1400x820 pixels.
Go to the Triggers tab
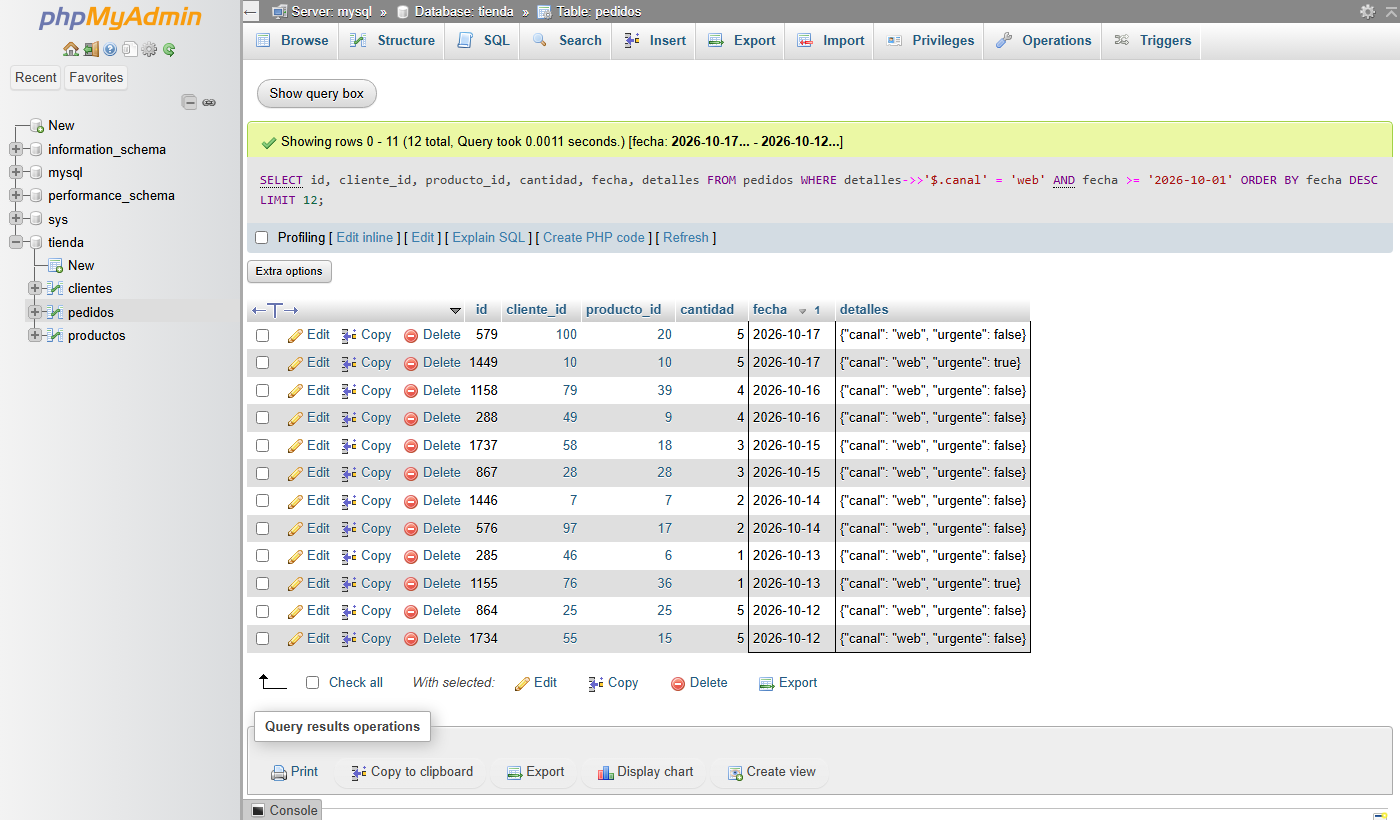1152,41
